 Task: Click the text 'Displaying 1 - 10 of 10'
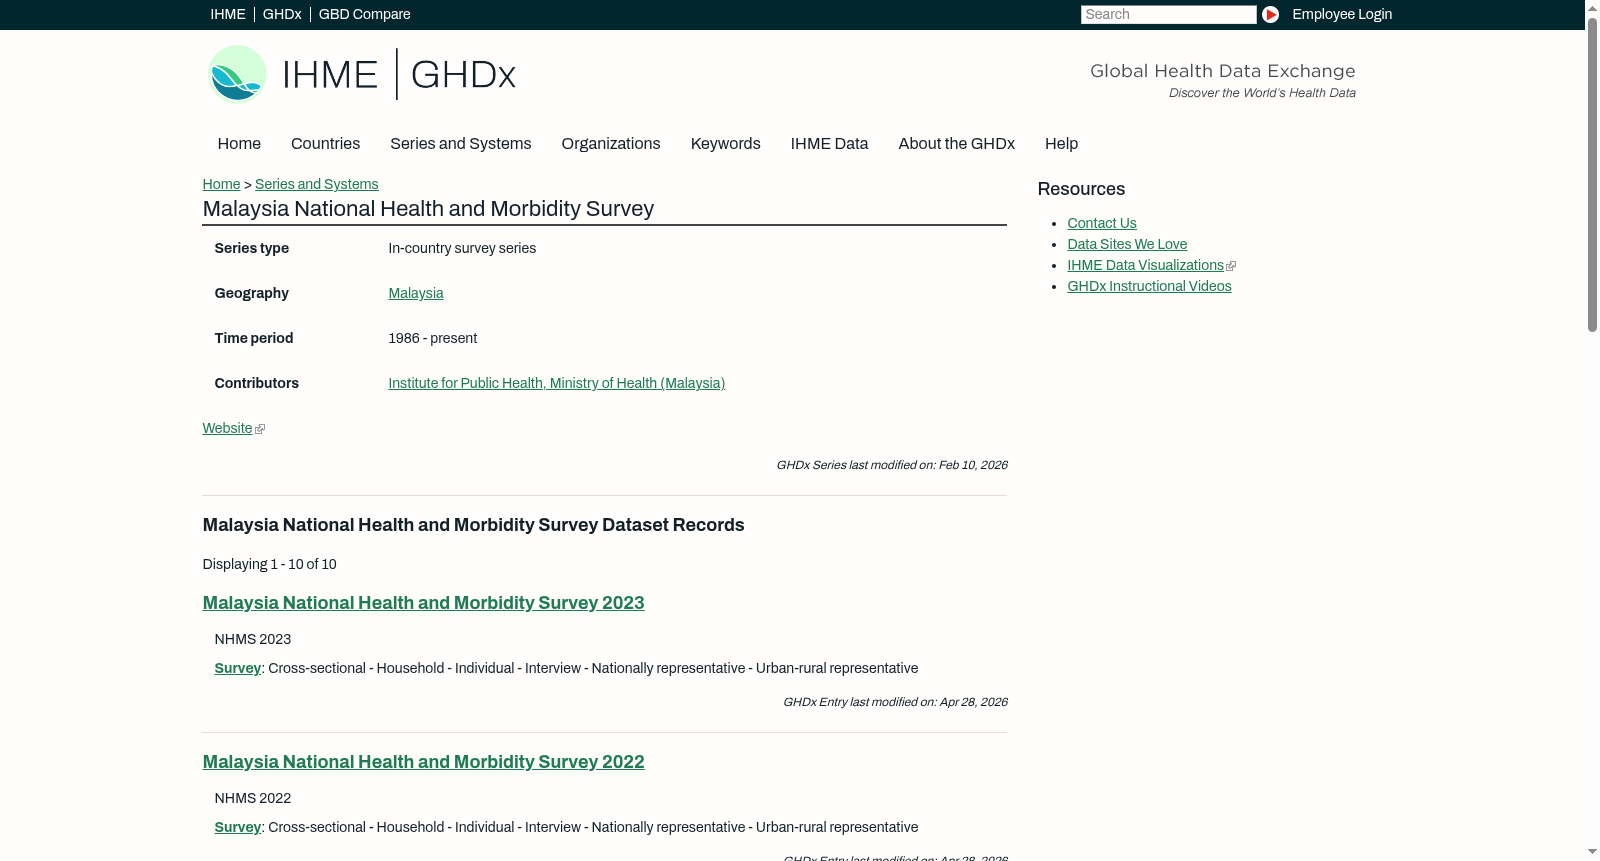(x=269, y=564)
